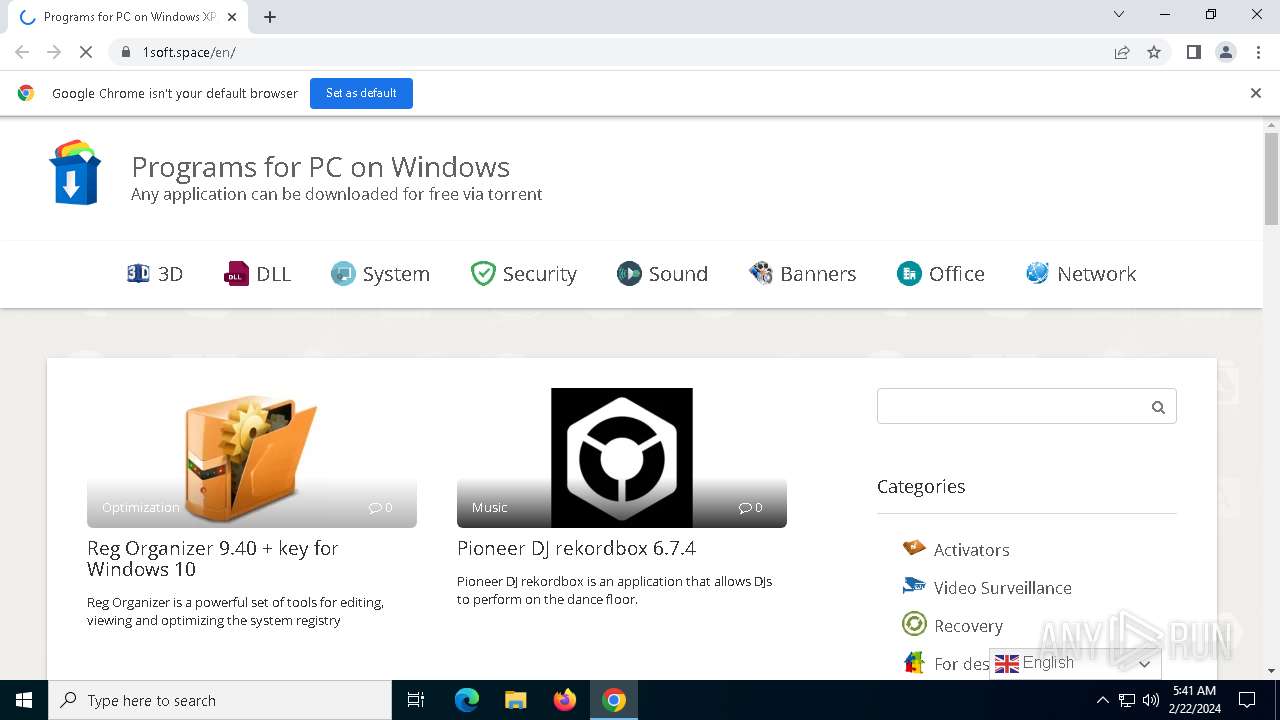Viewport: 1280px width, 720px height.
Task: Open the Video Surveillance category link
Action: [1002, 588]
